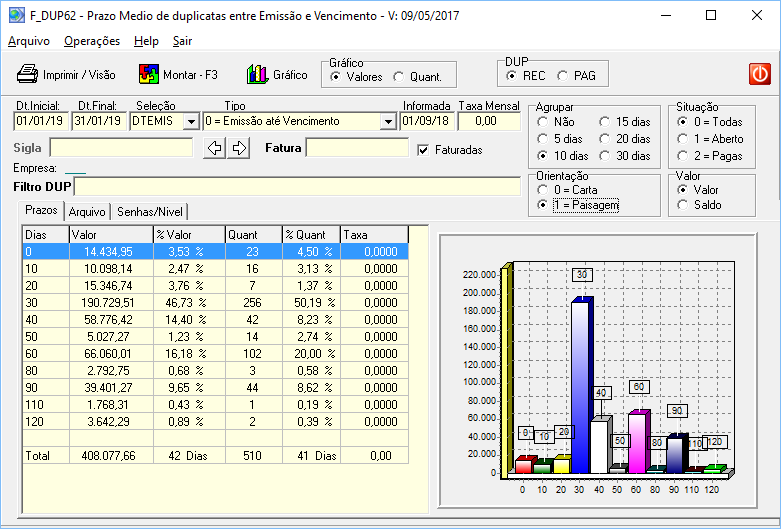Click the Taxa Mensal field

[x=489, y=121]
